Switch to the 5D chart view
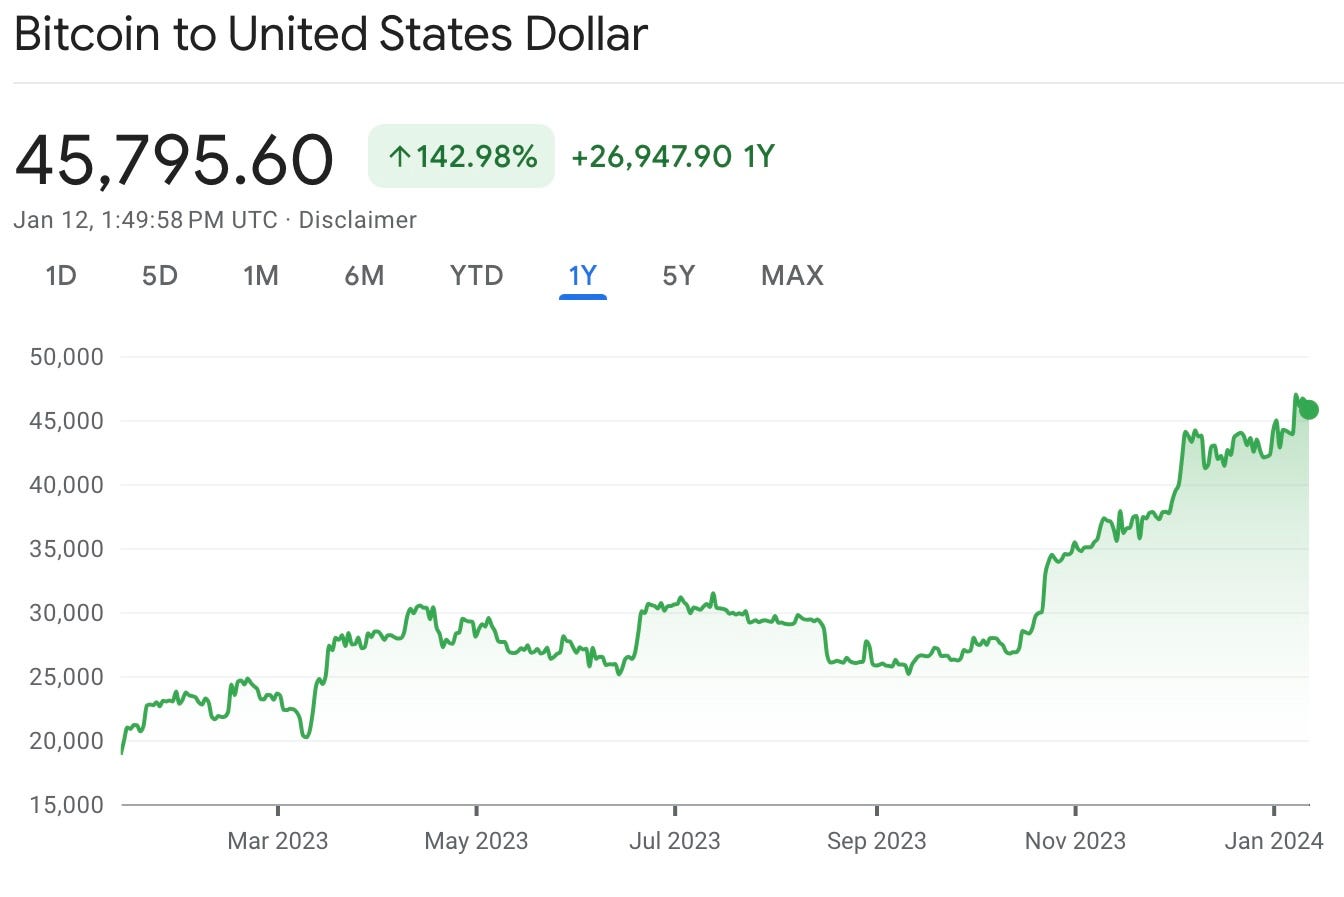 160,276
